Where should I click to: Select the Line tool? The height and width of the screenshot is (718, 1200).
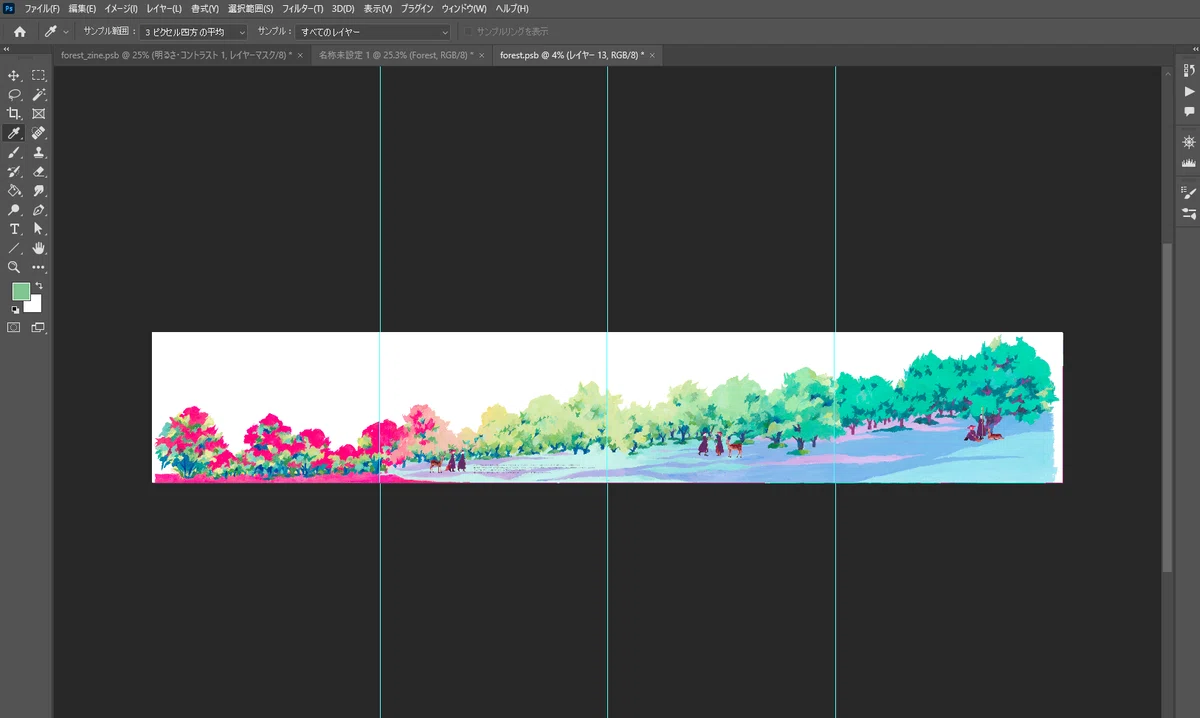[x=14, y=248]
